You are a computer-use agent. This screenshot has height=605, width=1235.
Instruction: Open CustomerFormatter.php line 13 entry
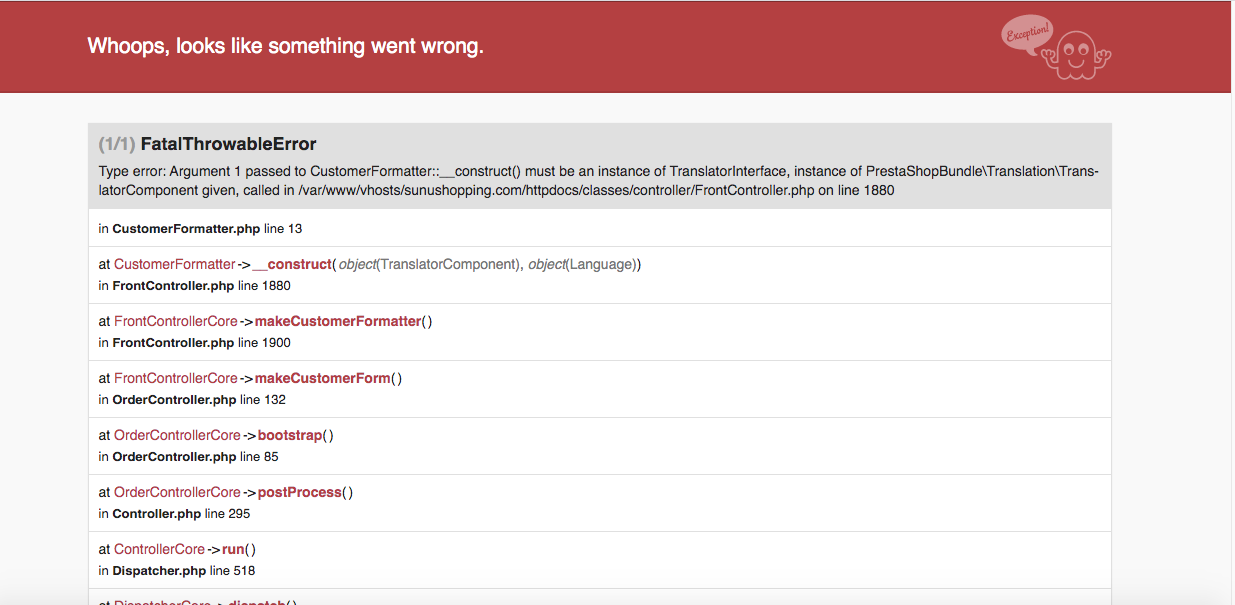tap(200, 229)
